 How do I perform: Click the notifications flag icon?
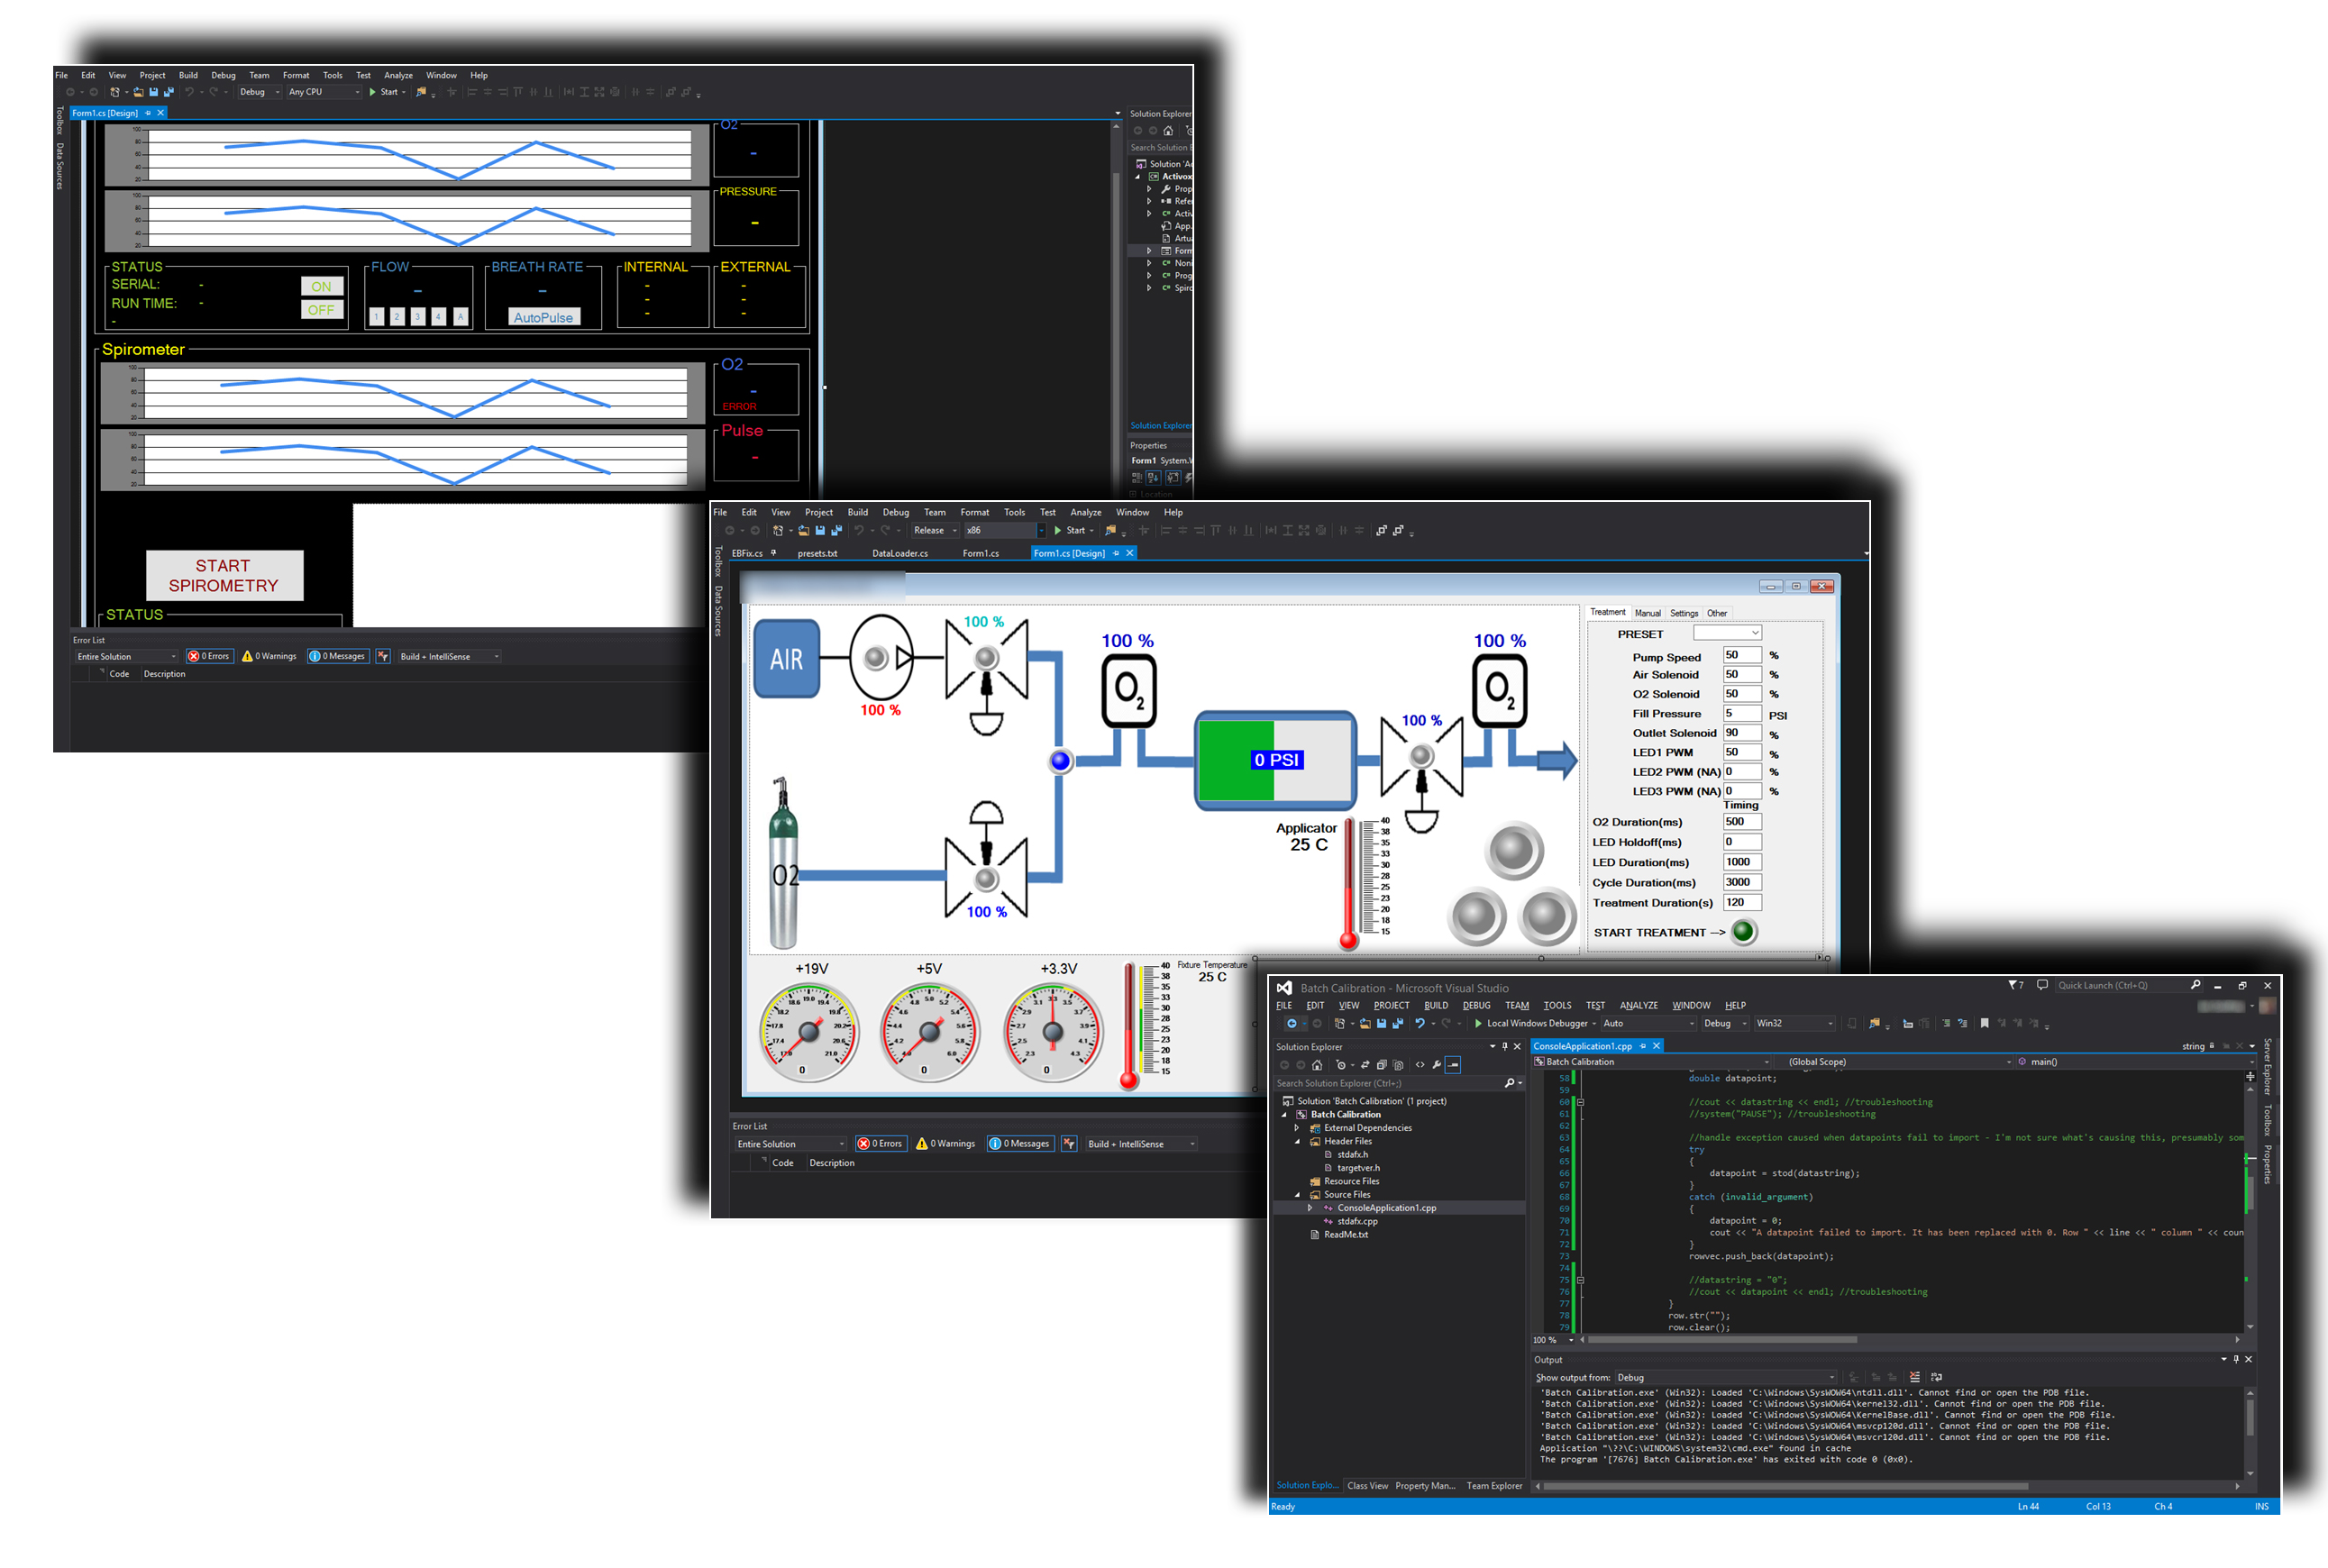point(2013,985)
